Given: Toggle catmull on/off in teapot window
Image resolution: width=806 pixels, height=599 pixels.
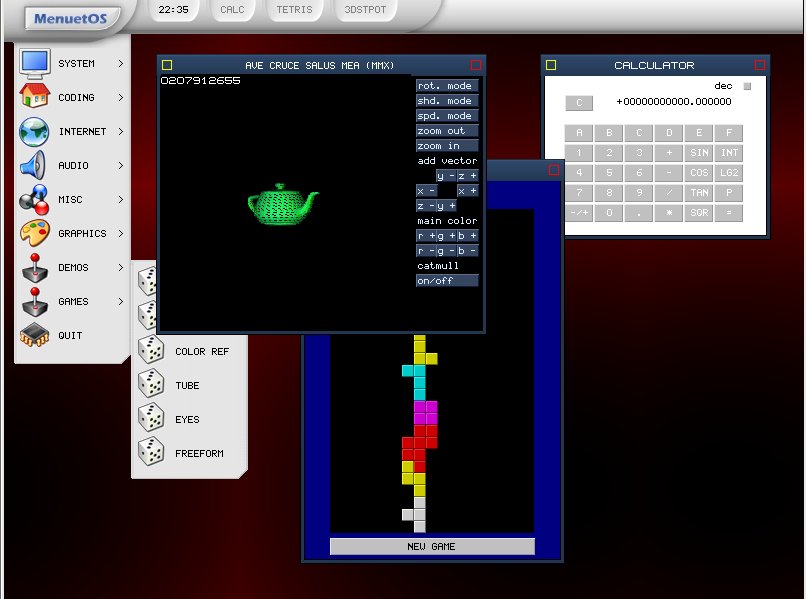Looking at the screenshot, I should [x=447, y=281].
